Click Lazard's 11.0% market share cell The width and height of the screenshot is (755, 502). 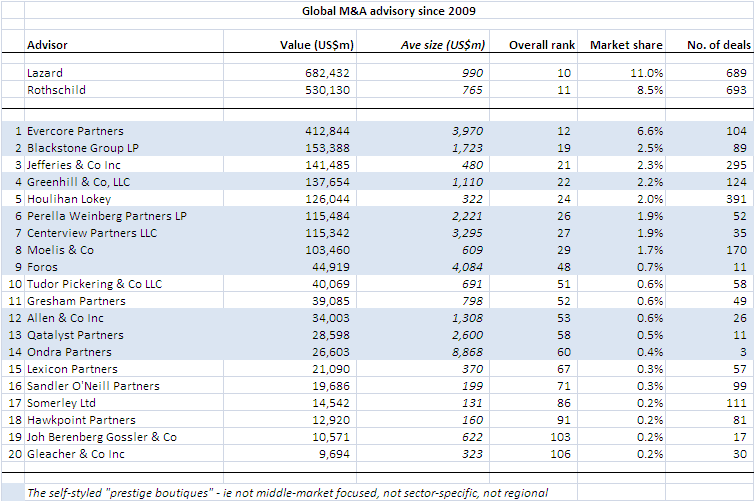pos(645,74)
